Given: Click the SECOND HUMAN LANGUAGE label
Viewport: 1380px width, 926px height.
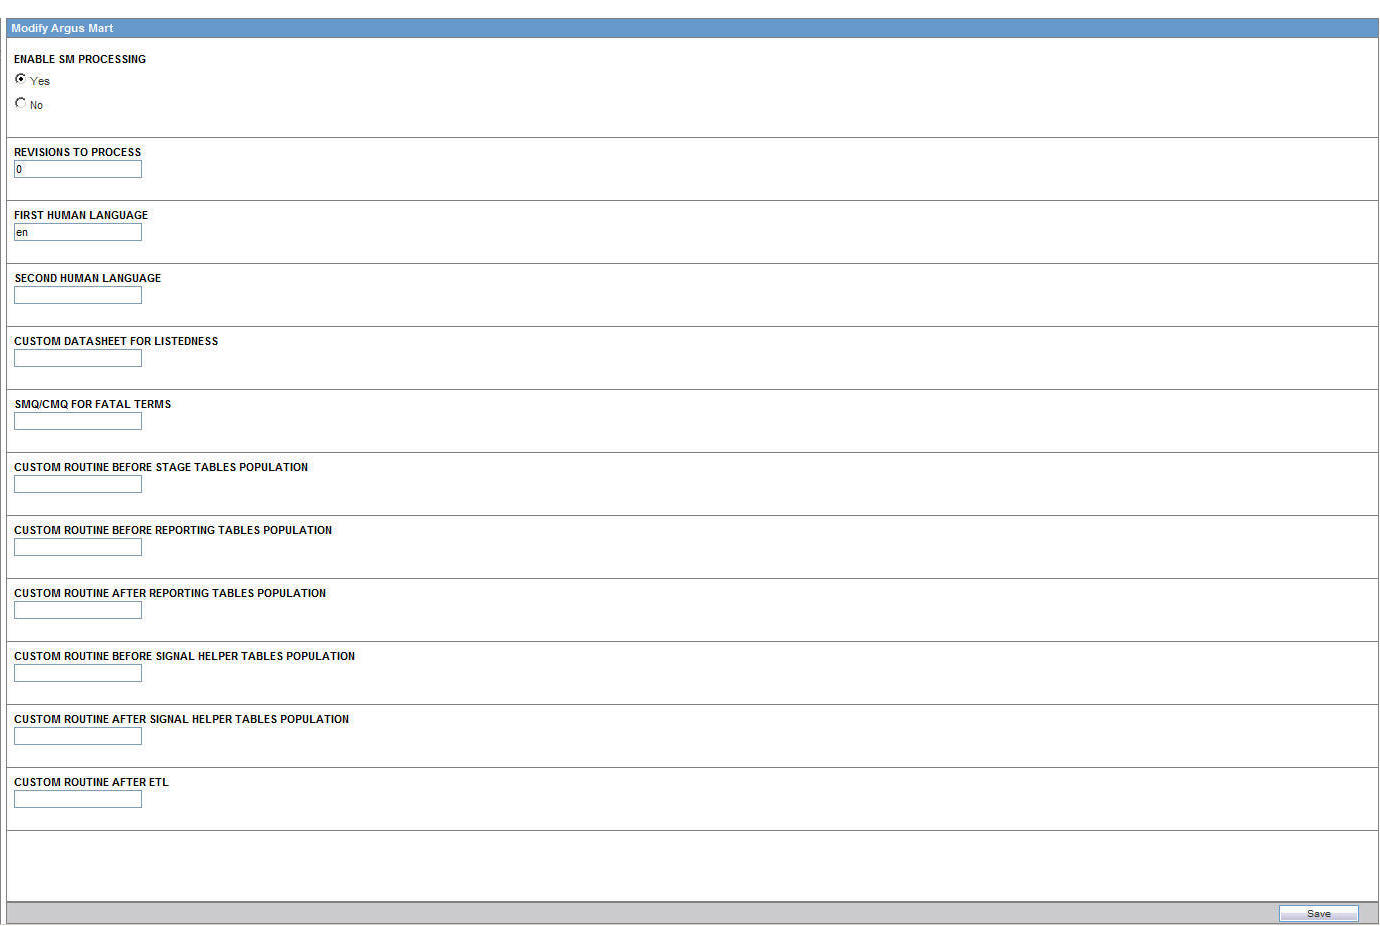Looking at the screenshot, I should 88,278.
